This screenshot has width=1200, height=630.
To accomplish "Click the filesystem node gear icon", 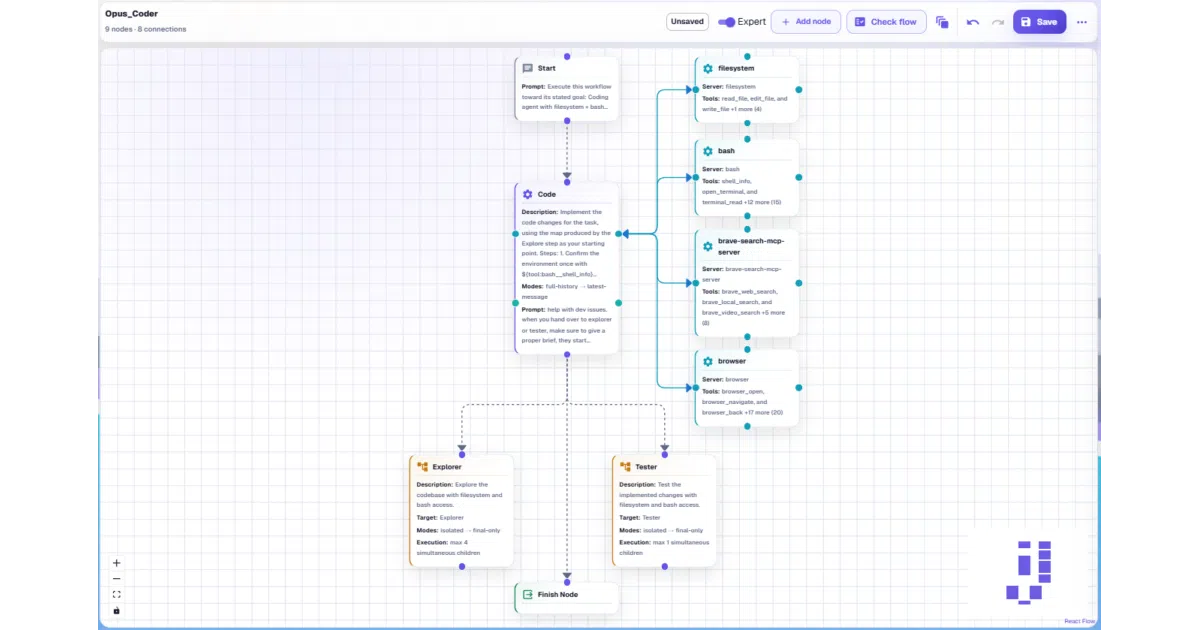I will [708, 69].
